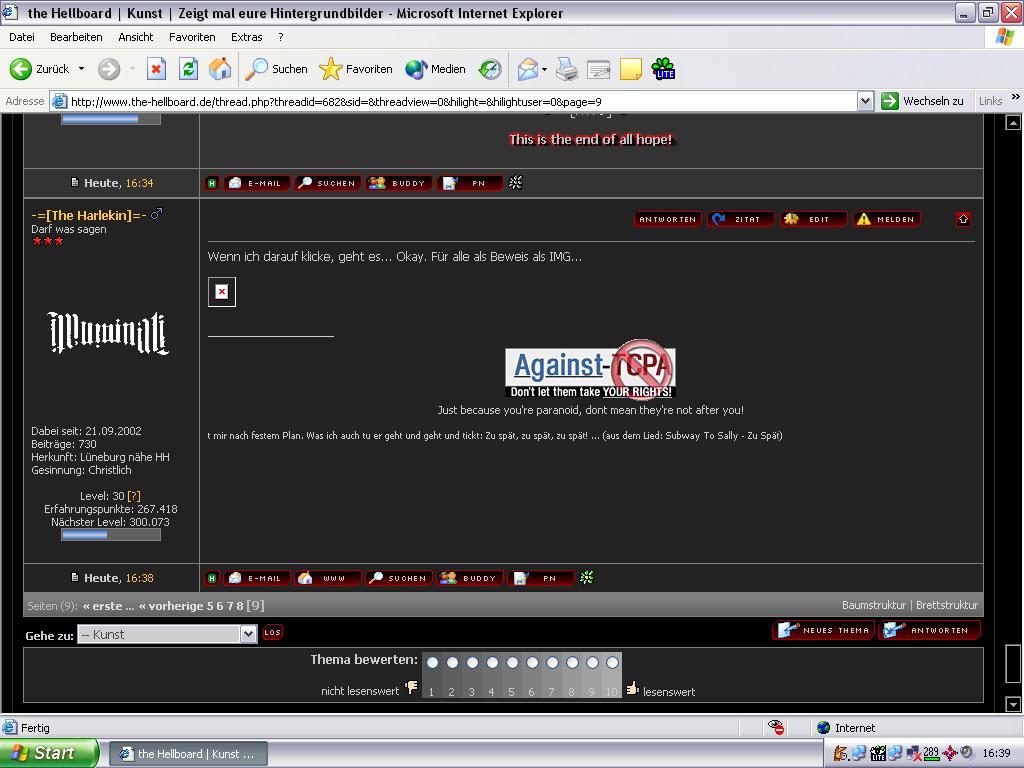Click the Windows Start button

(x=48, y=753)
